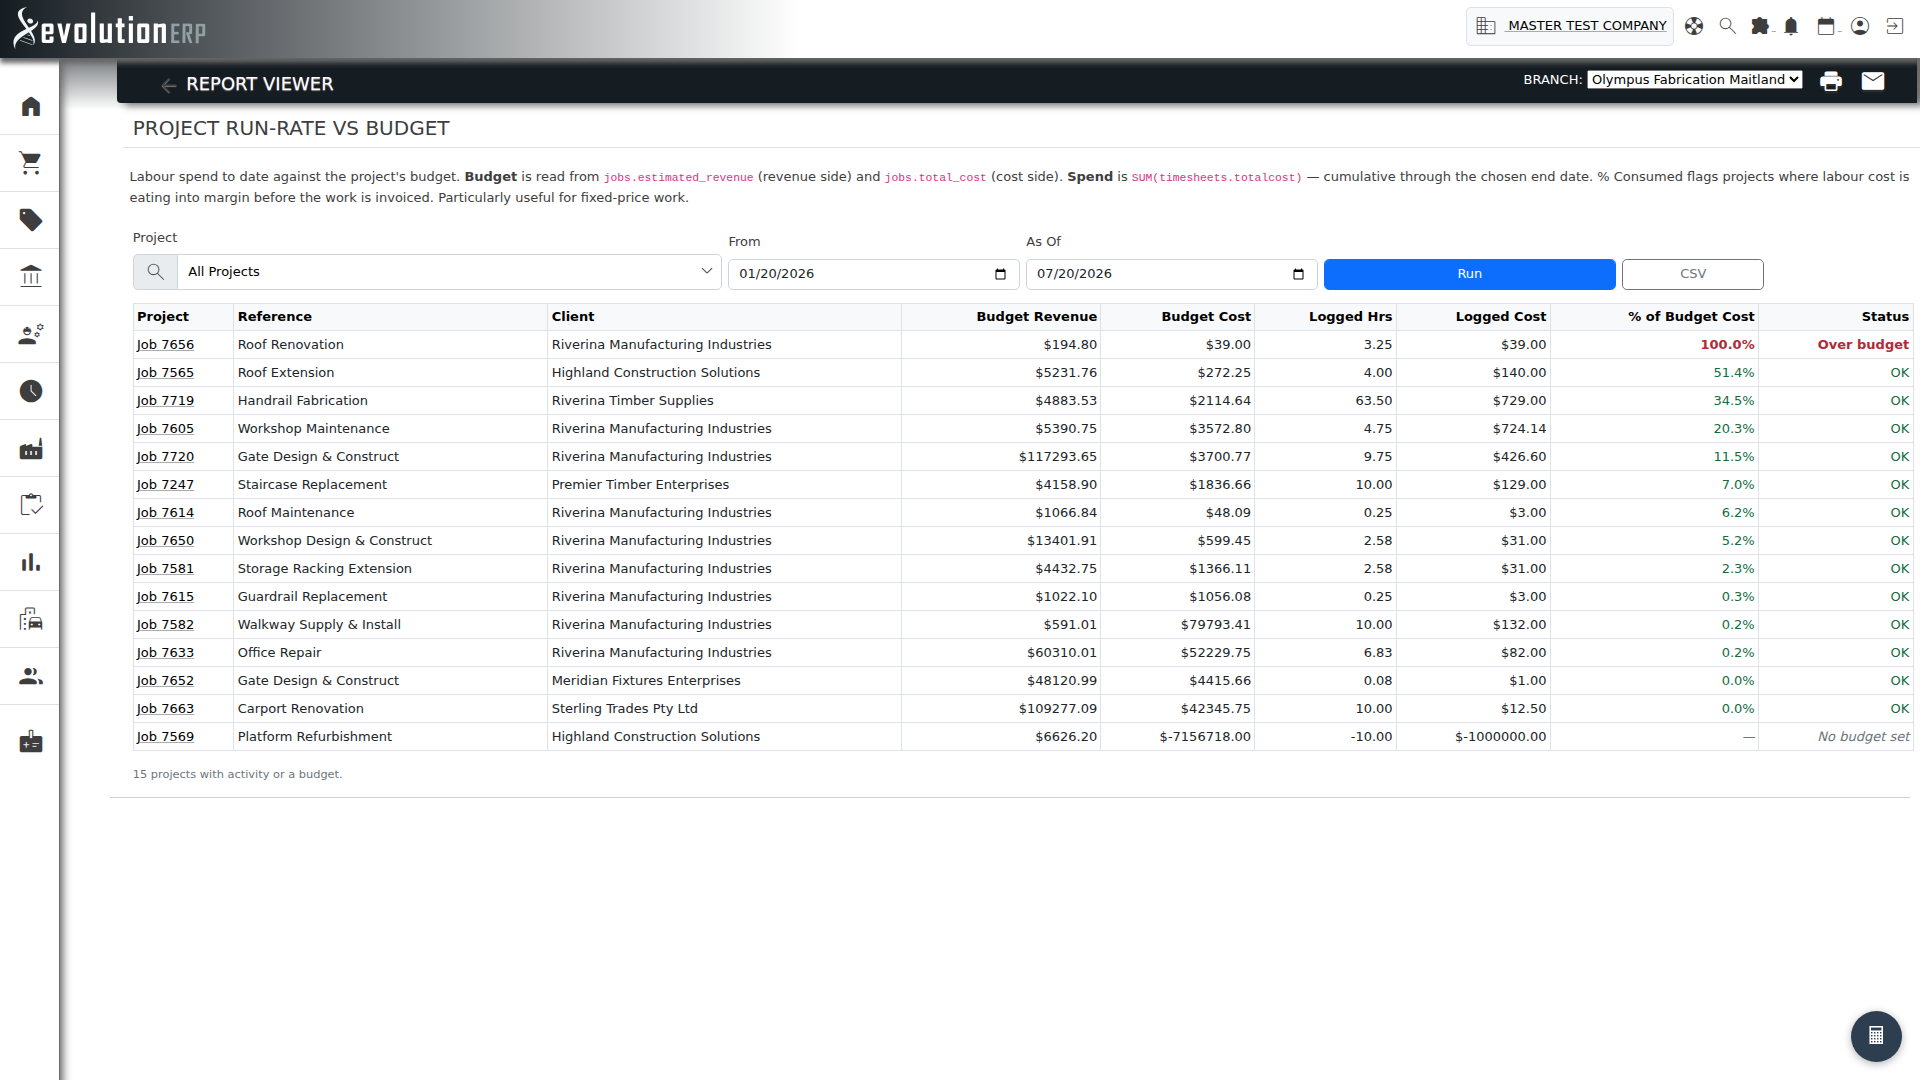This screenshot has width=1920, height=1080.
Task: Open Job 7615 link
Action: 165,597
